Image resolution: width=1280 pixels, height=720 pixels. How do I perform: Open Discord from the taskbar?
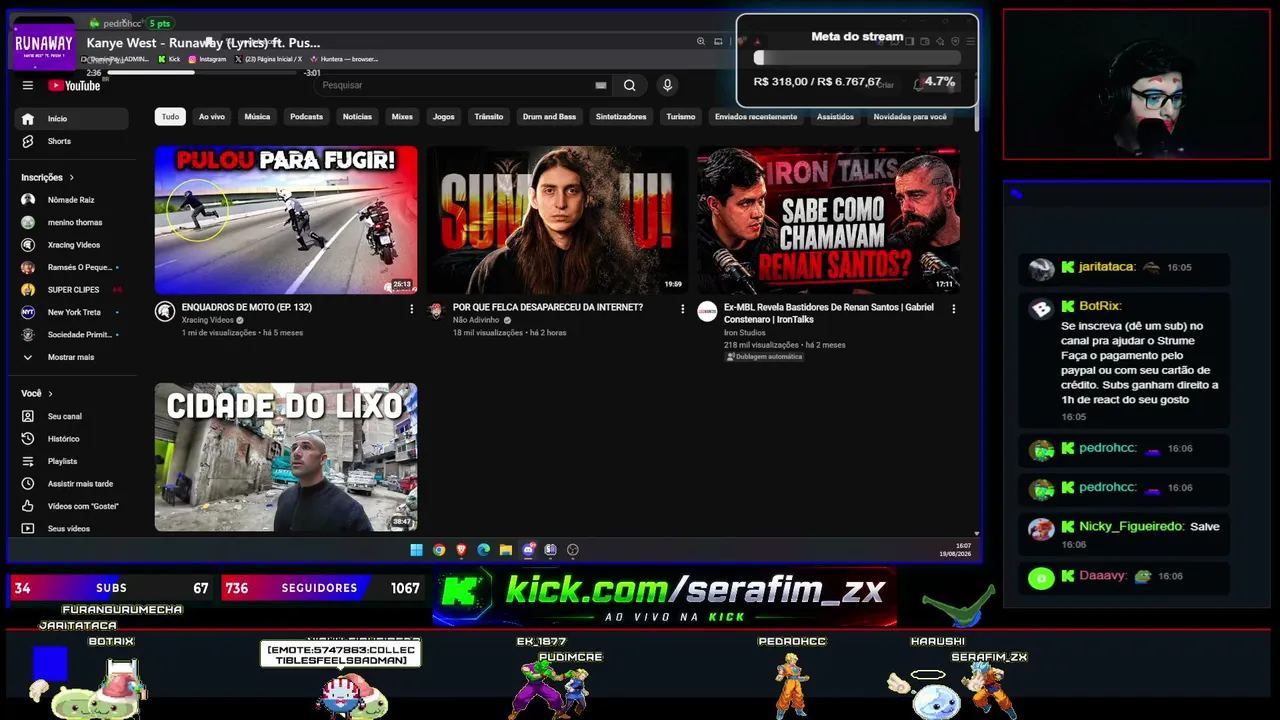[x=528, y=549]
